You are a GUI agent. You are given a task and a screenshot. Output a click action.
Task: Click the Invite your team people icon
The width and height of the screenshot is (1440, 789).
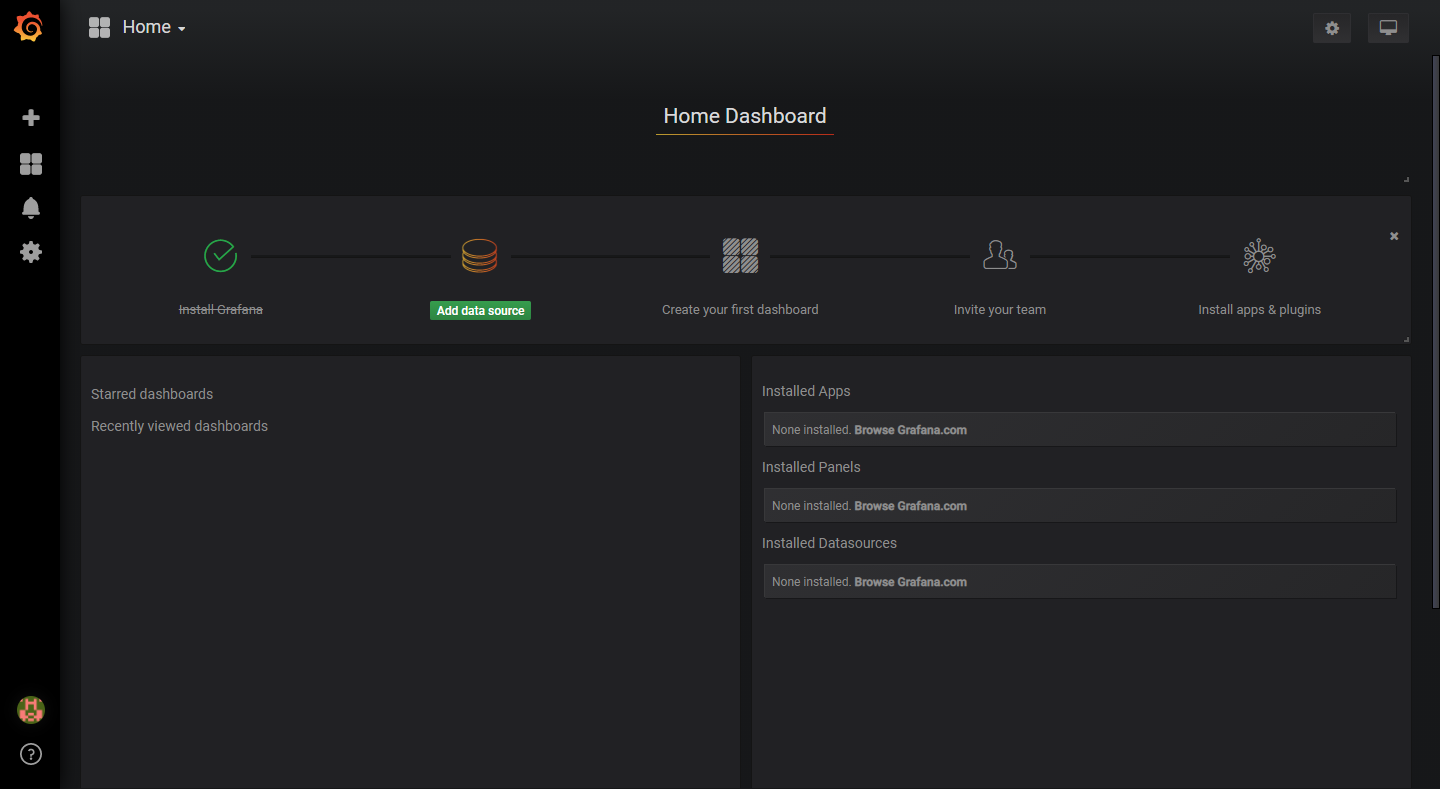(1000, 255)
